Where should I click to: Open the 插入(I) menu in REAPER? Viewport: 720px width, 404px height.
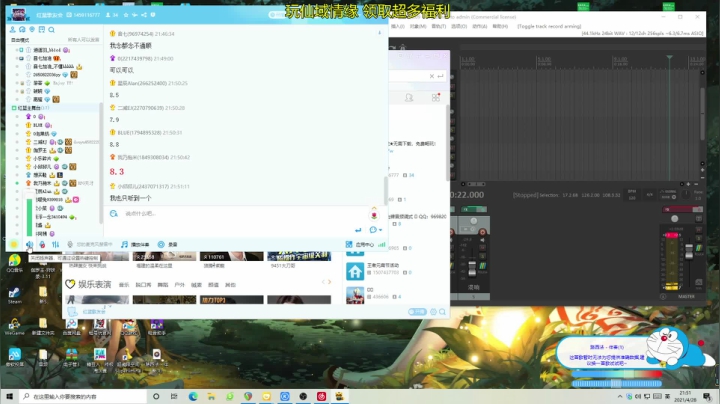pyautogui.click(x=398, y=26)
